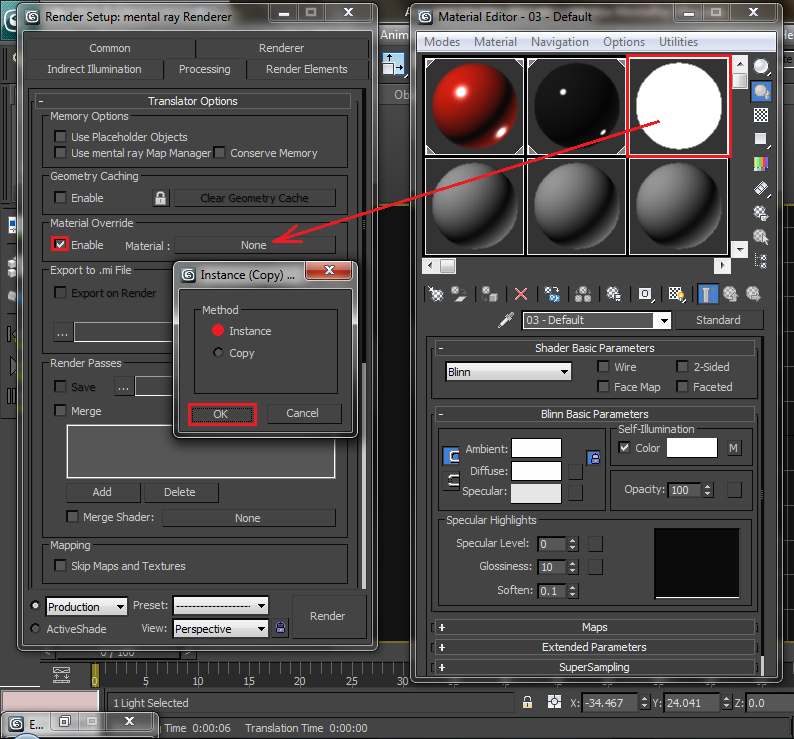This screenshot has height=739, width=794.
Task: Click Cancel in Instance (Copy) dialog
Action: point(303,413)
